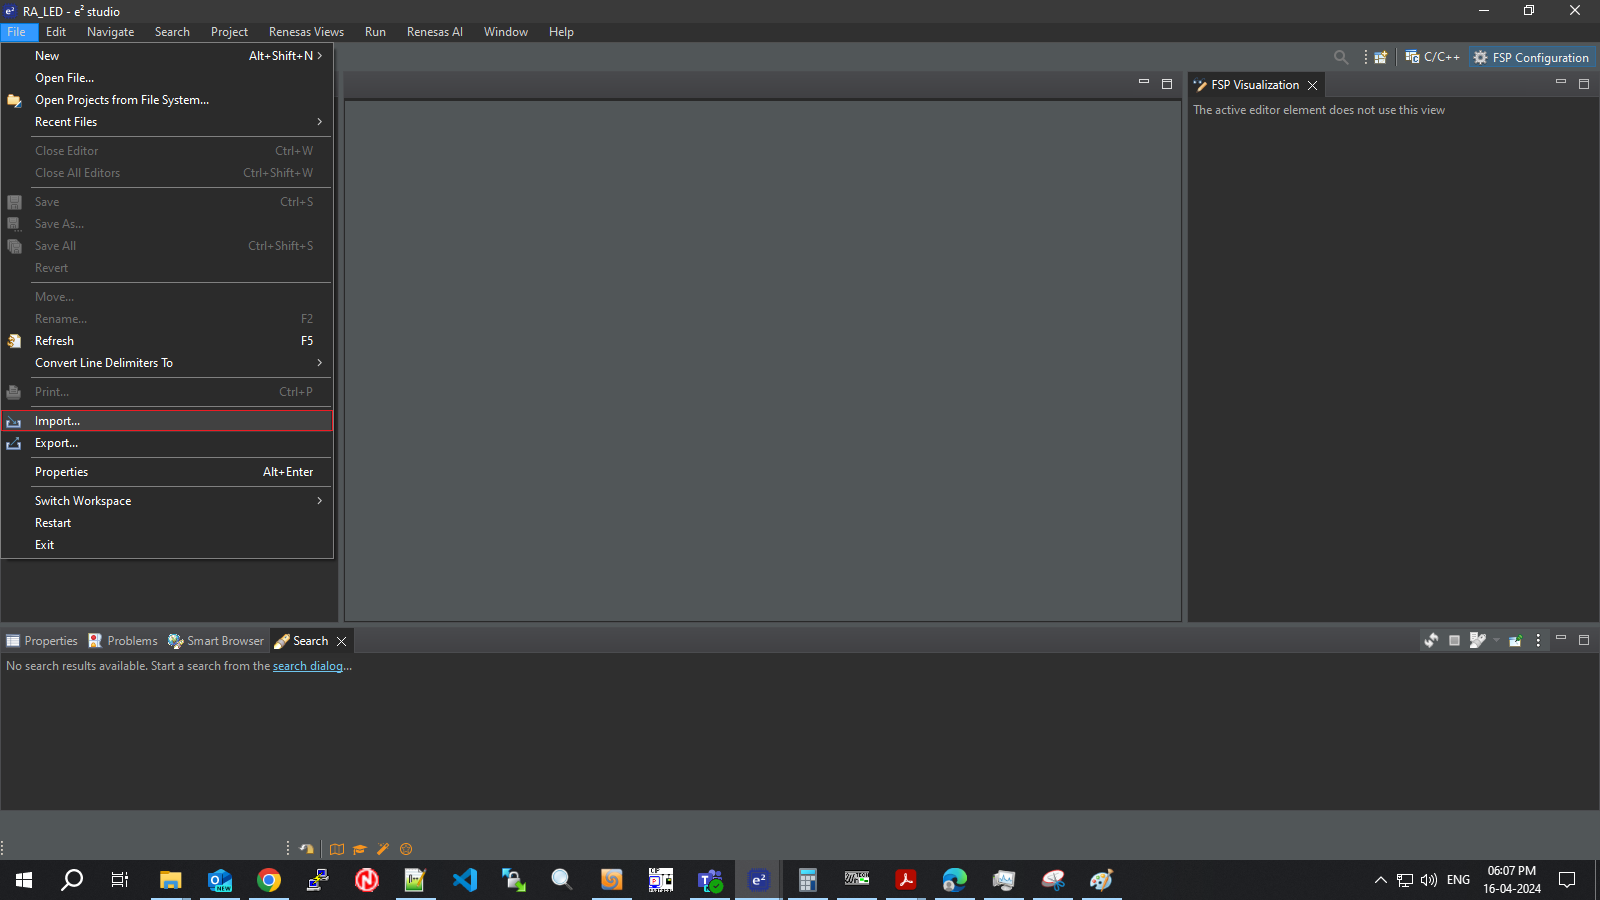The height and width of the screenshot is (900, 1600).
Task: Open the Search view three-dots menu
Action: click(x=1538, y=641)
